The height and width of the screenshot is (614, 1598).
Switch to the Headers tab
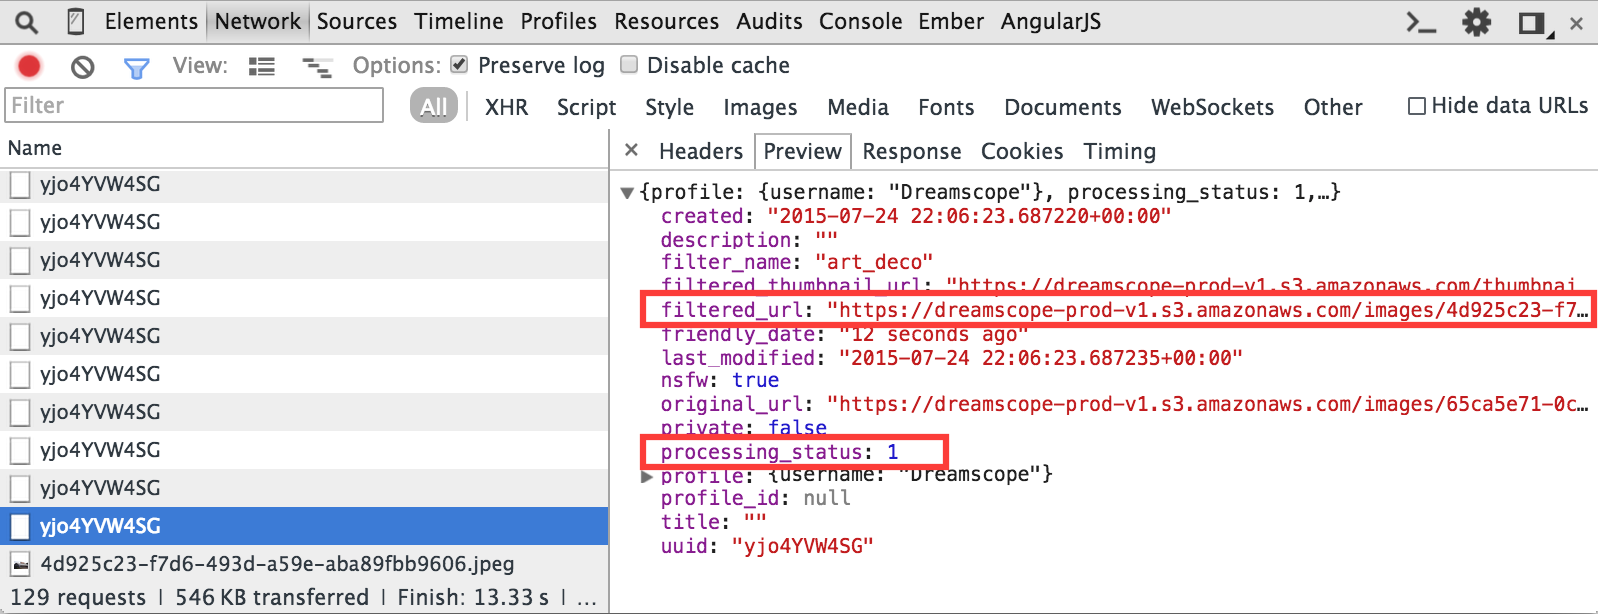[700, 151]
